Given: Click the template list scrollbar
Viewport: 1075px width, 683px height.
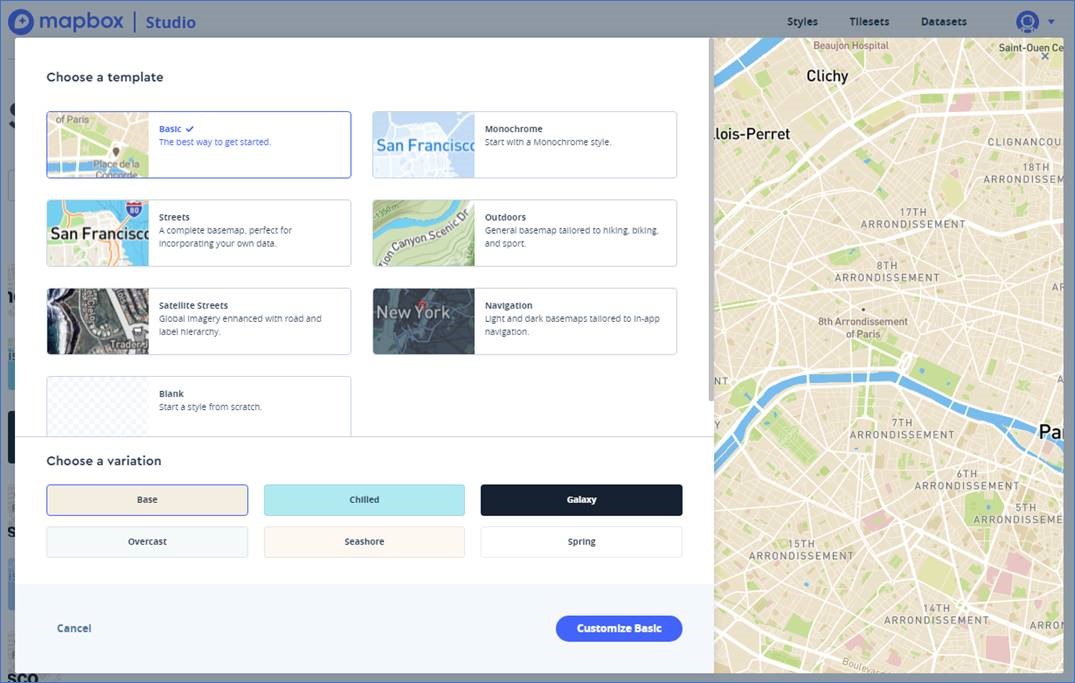Looking at the screenshot, I should [x=711, y=219].
